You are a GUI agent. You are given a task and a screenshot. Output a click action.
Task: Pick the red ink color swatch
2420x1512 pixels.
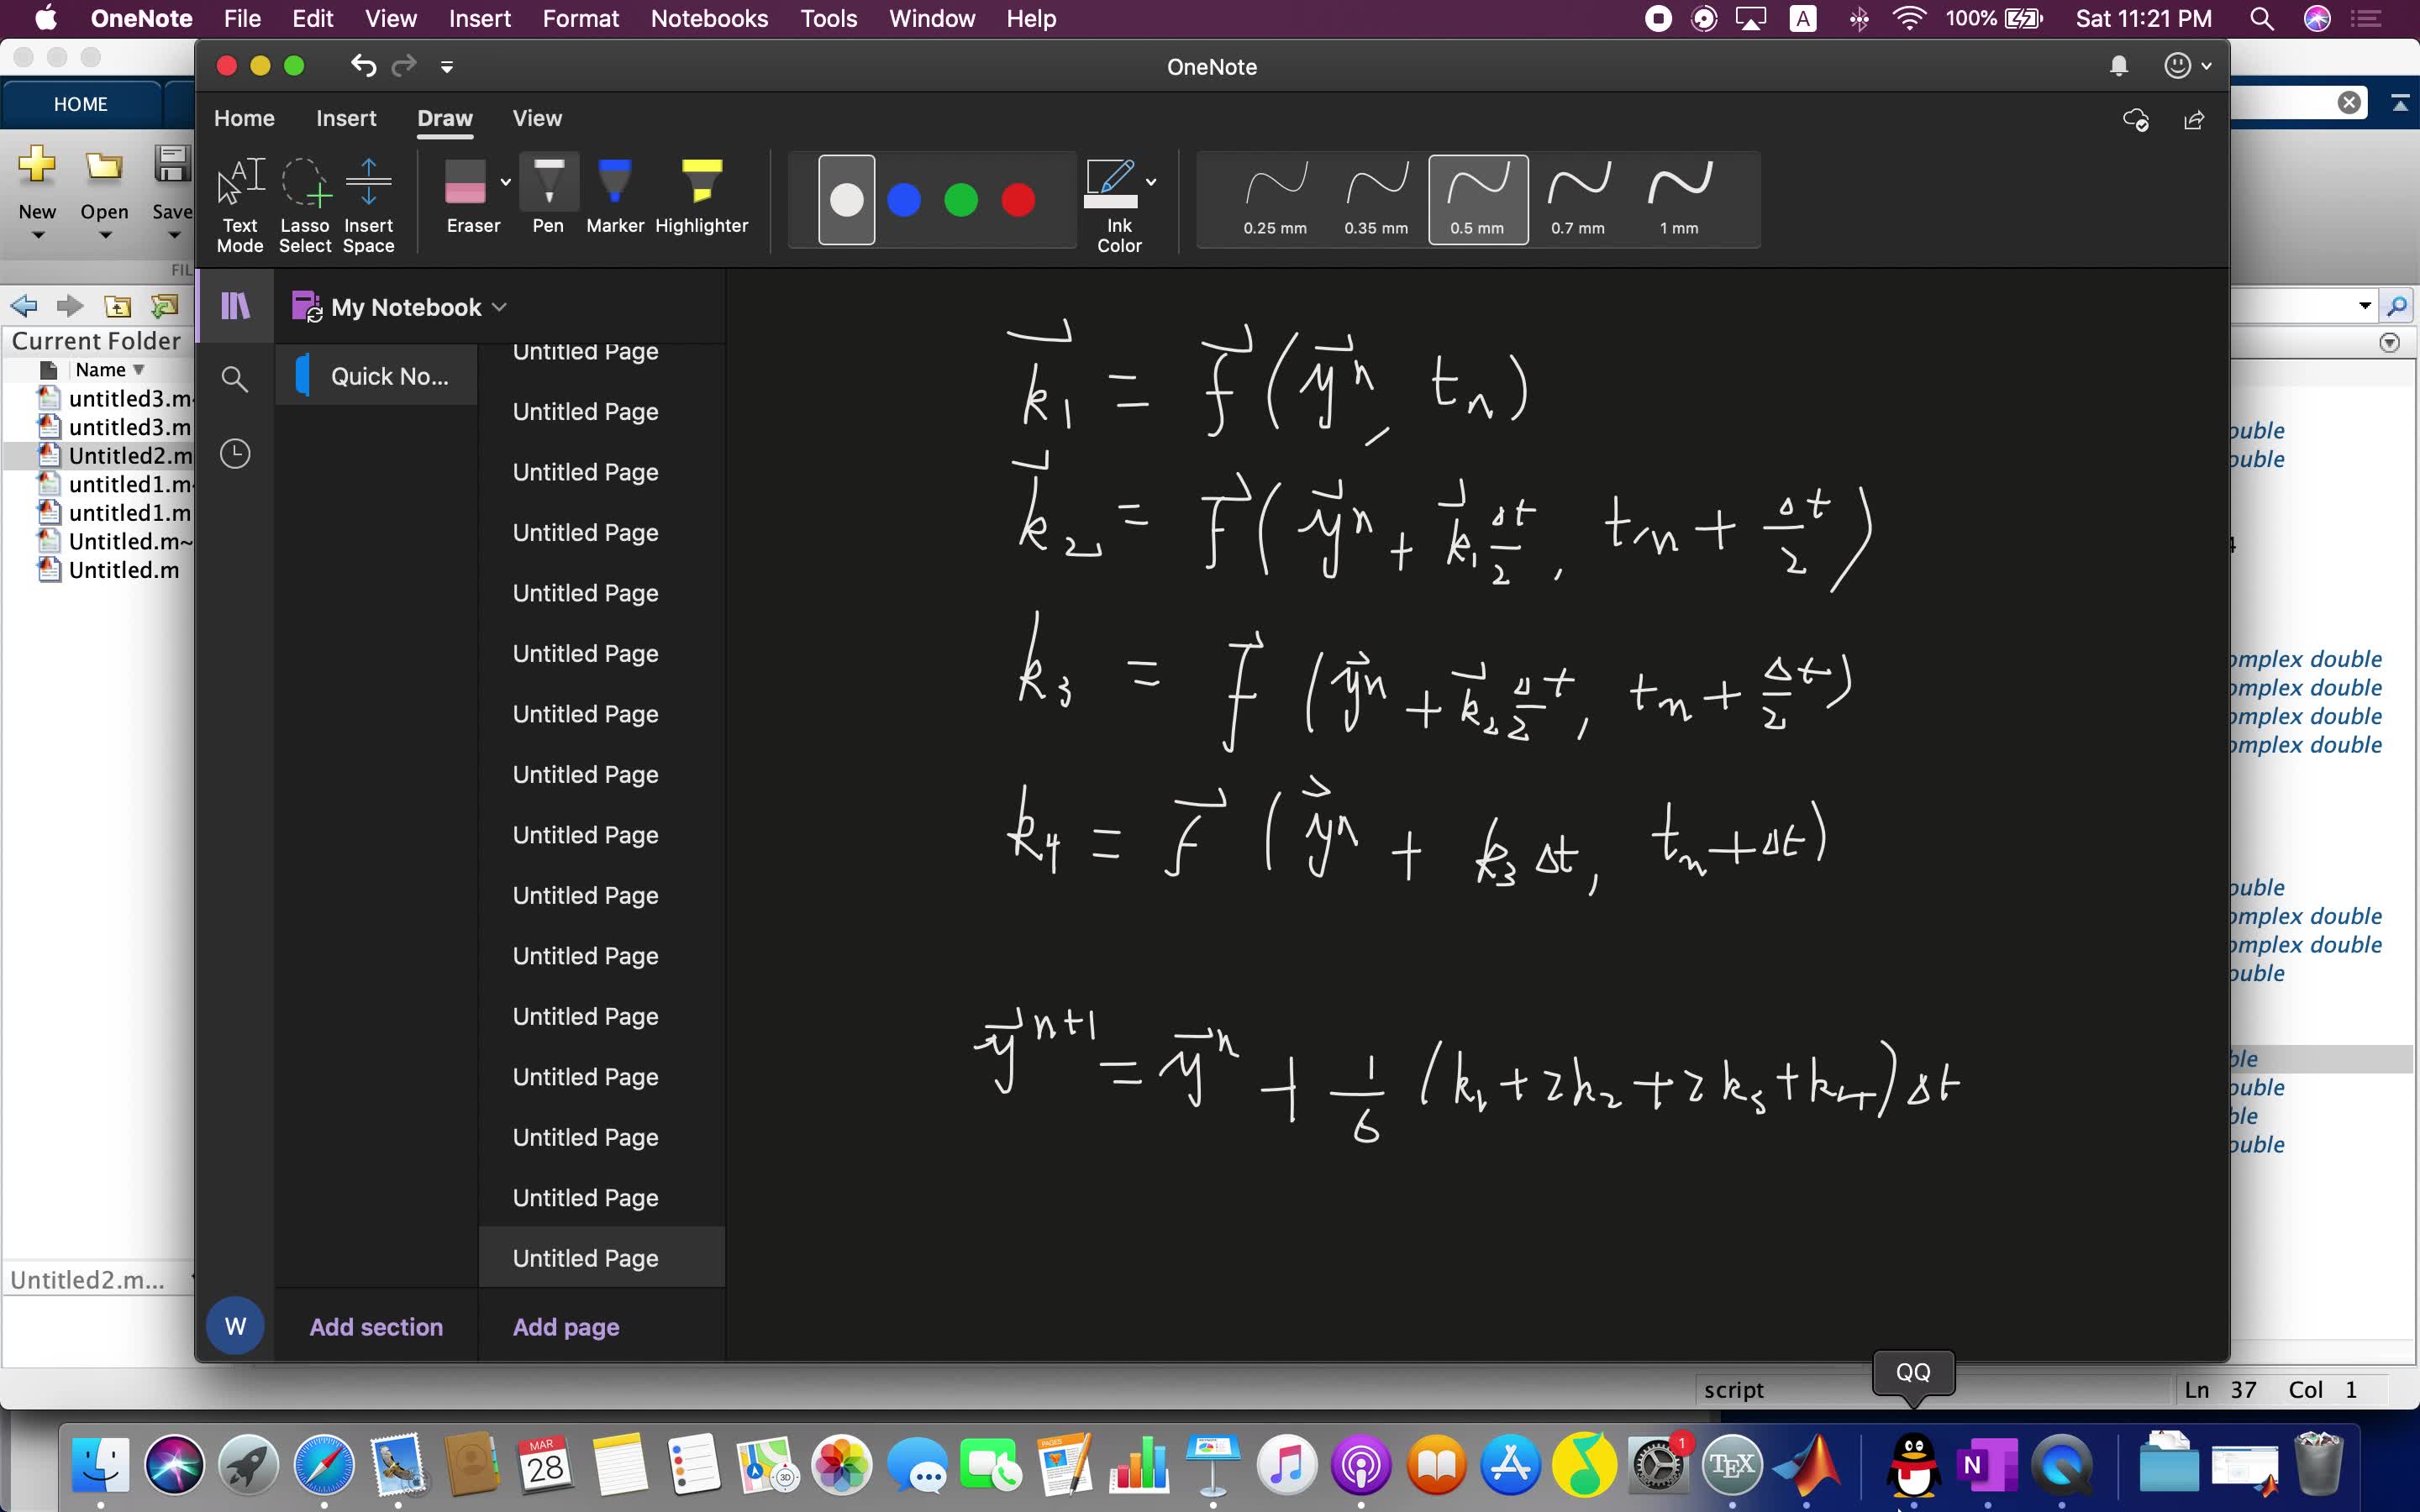1018,200
